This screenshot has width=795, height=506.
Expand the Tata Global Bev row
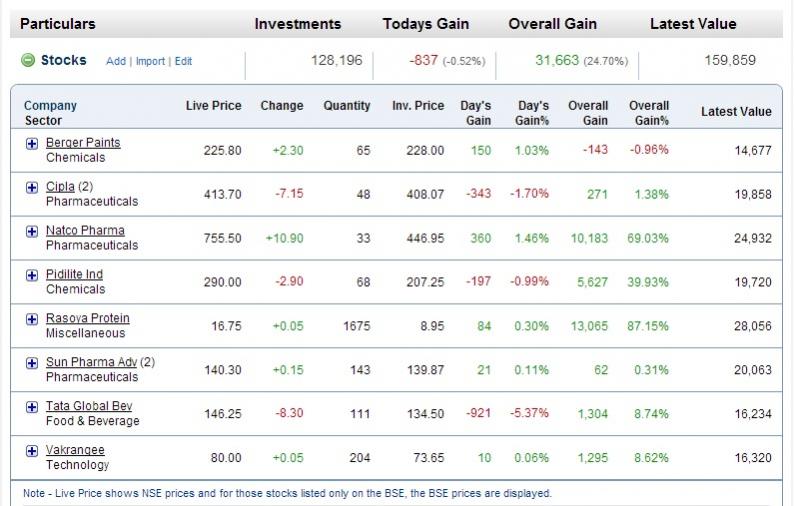point(32,407)
